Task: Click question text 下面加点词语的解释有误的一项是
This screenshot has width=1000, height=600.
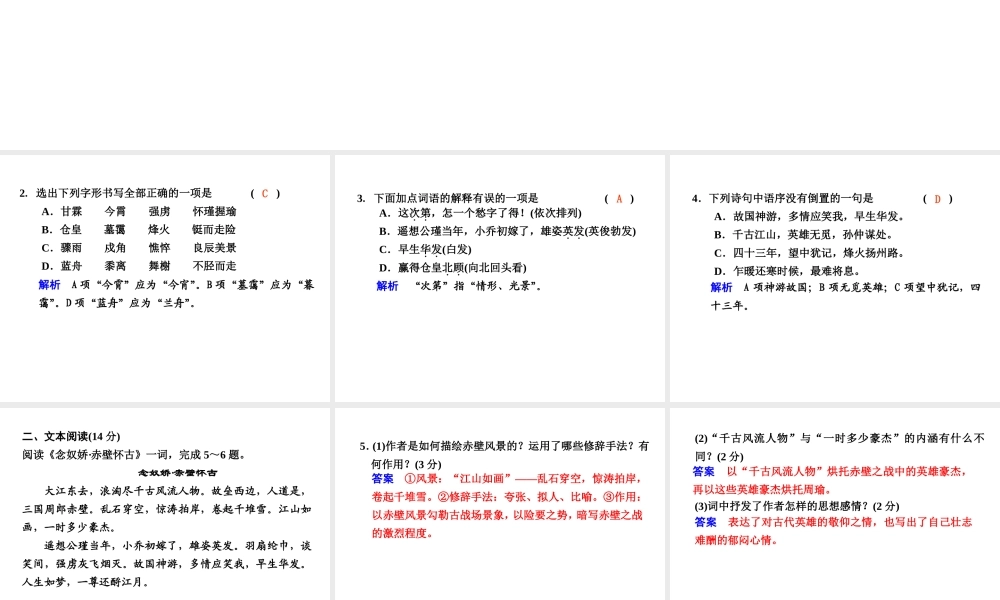Action: 456,198
